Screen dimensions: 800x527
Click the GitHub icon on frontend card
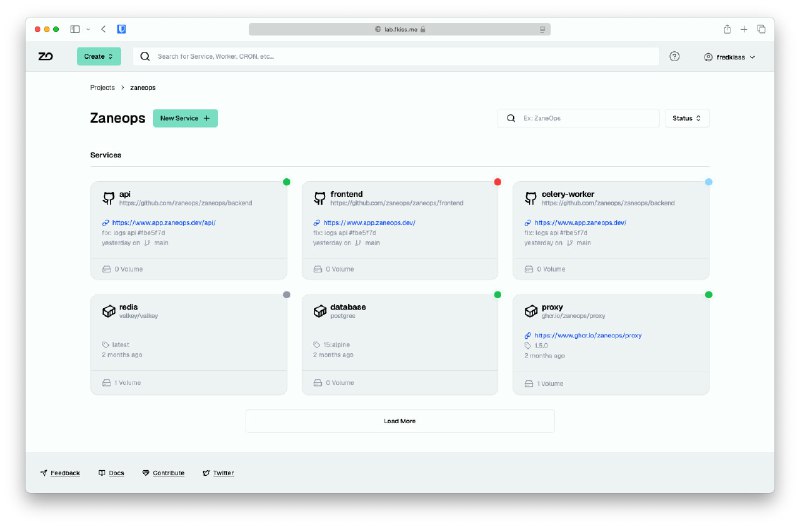coord(319,198)
